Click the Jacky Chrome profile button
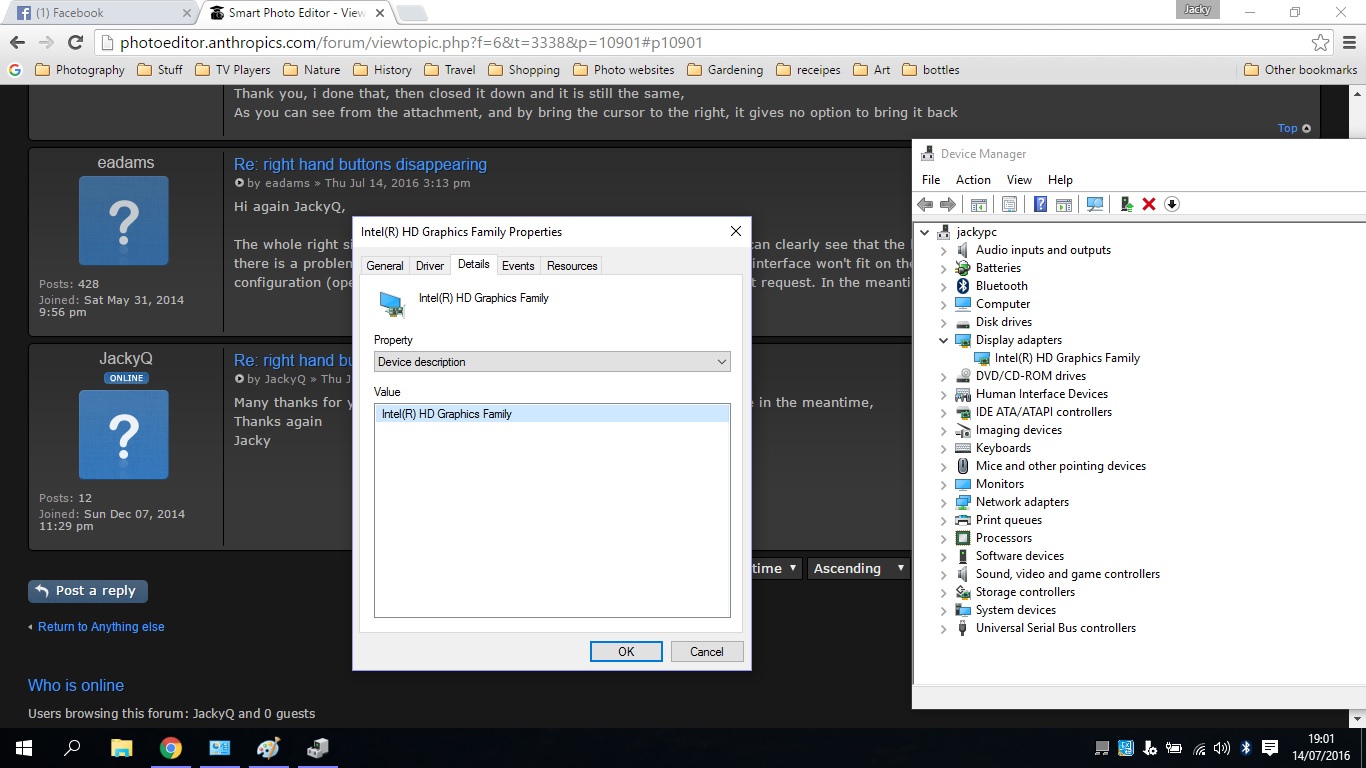 point(1198,9)
